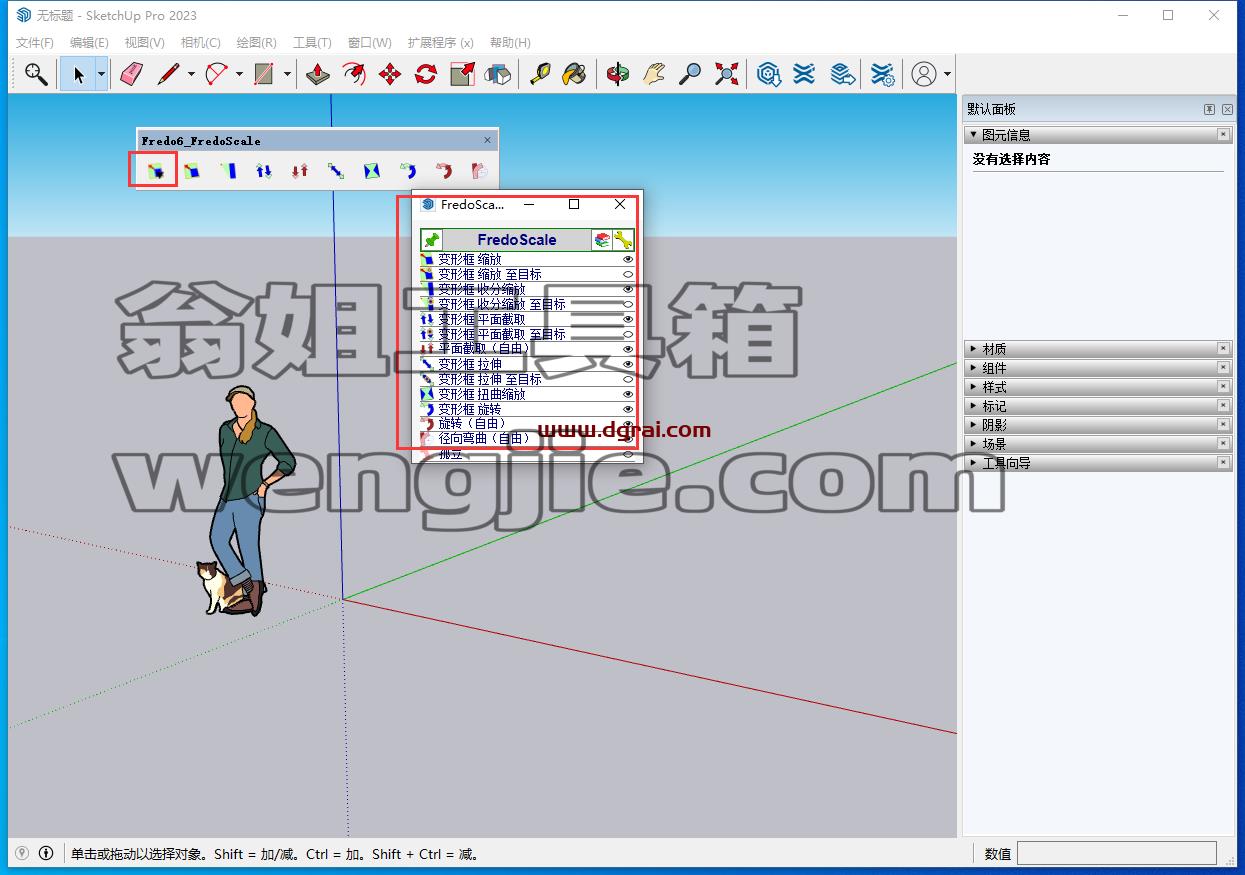Choose FredoScale box stretching toolbar icon

click(336, 171)
